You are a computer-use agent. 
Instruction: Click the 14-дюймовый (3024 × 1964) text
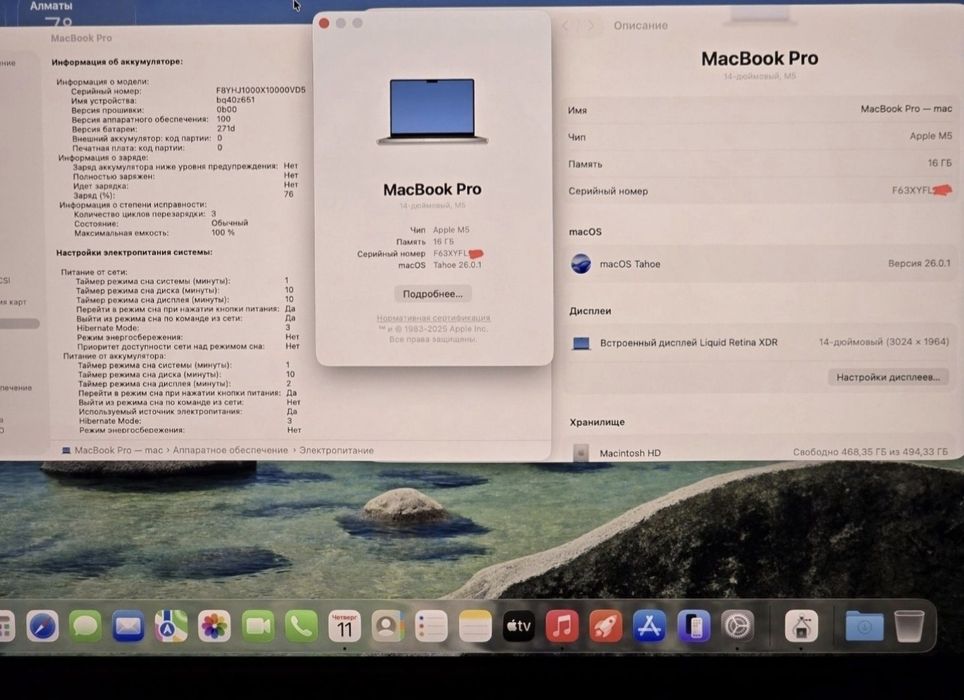883,342
